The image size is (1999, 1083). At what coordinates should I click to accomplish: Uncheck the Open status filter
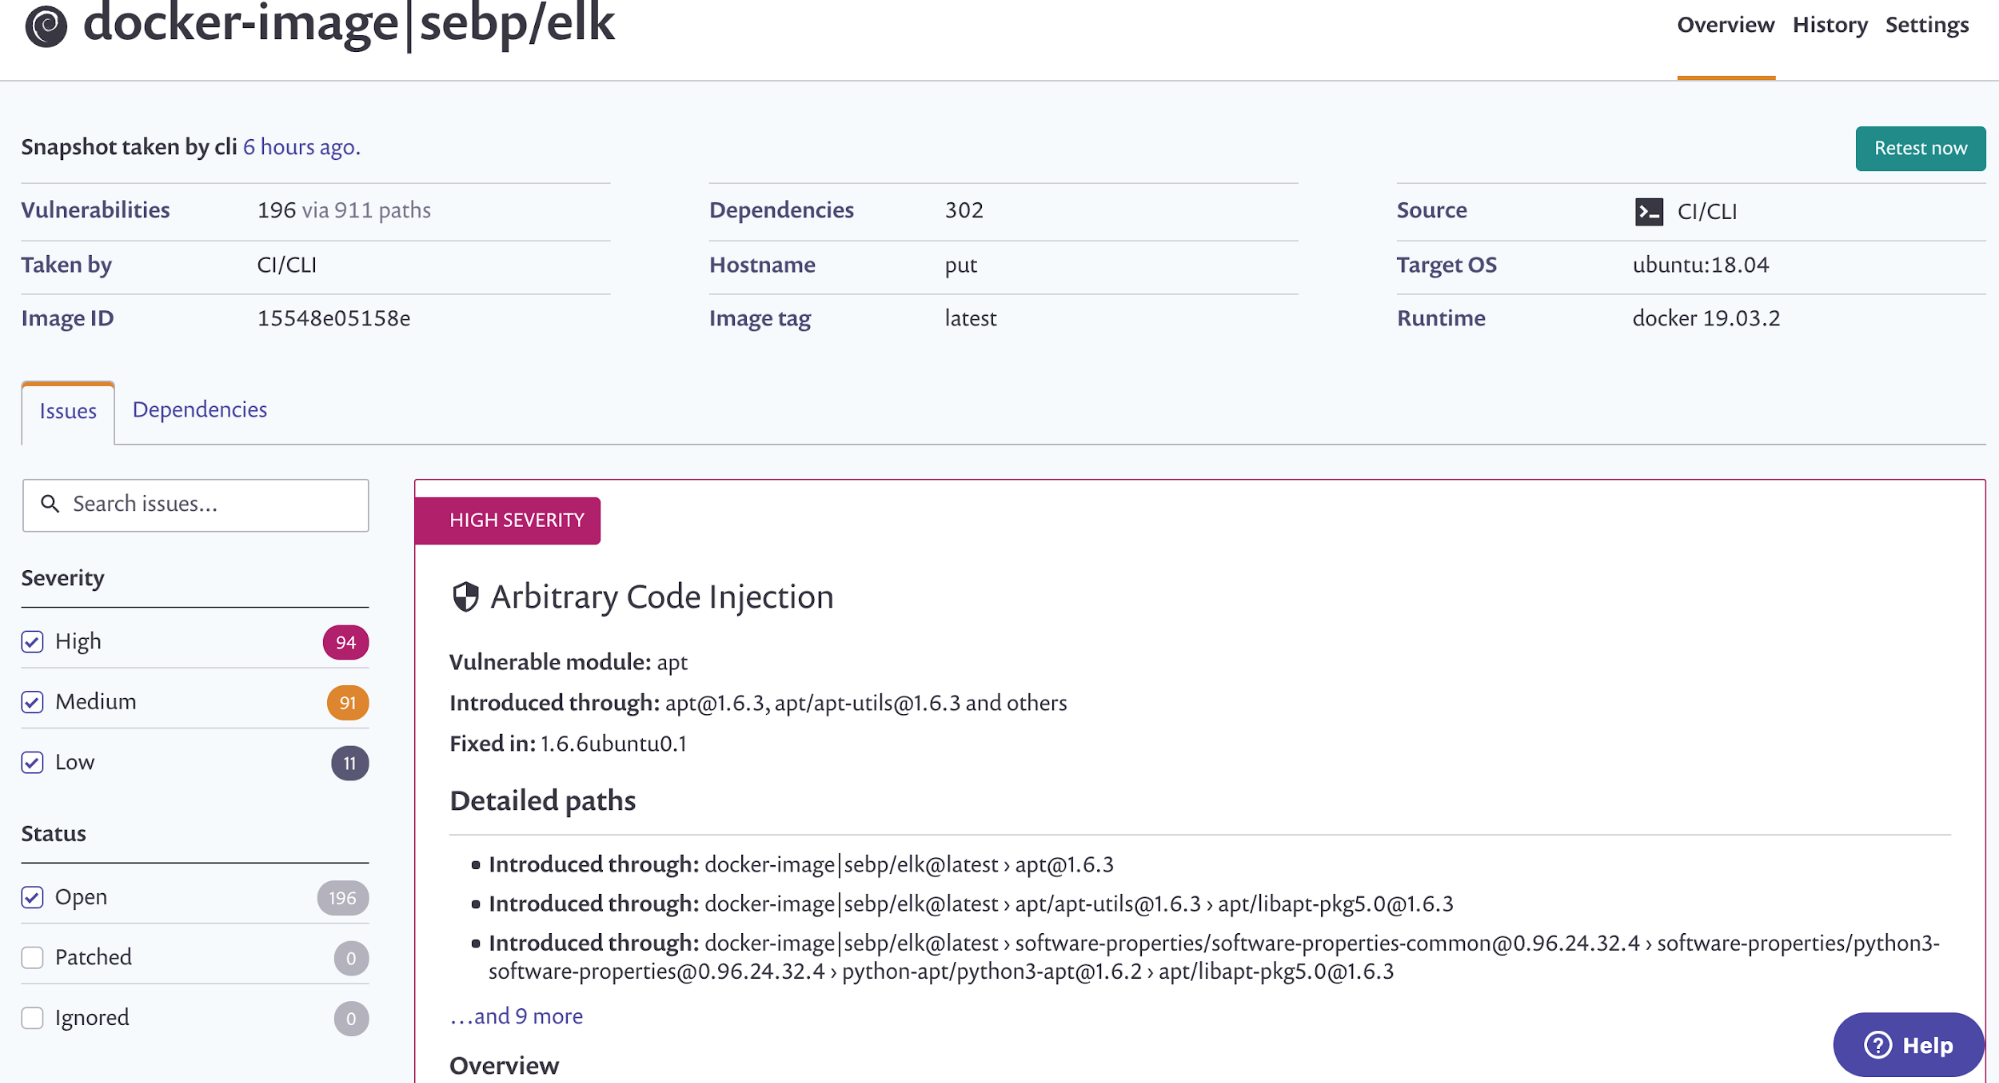click(x=32, y=897)
